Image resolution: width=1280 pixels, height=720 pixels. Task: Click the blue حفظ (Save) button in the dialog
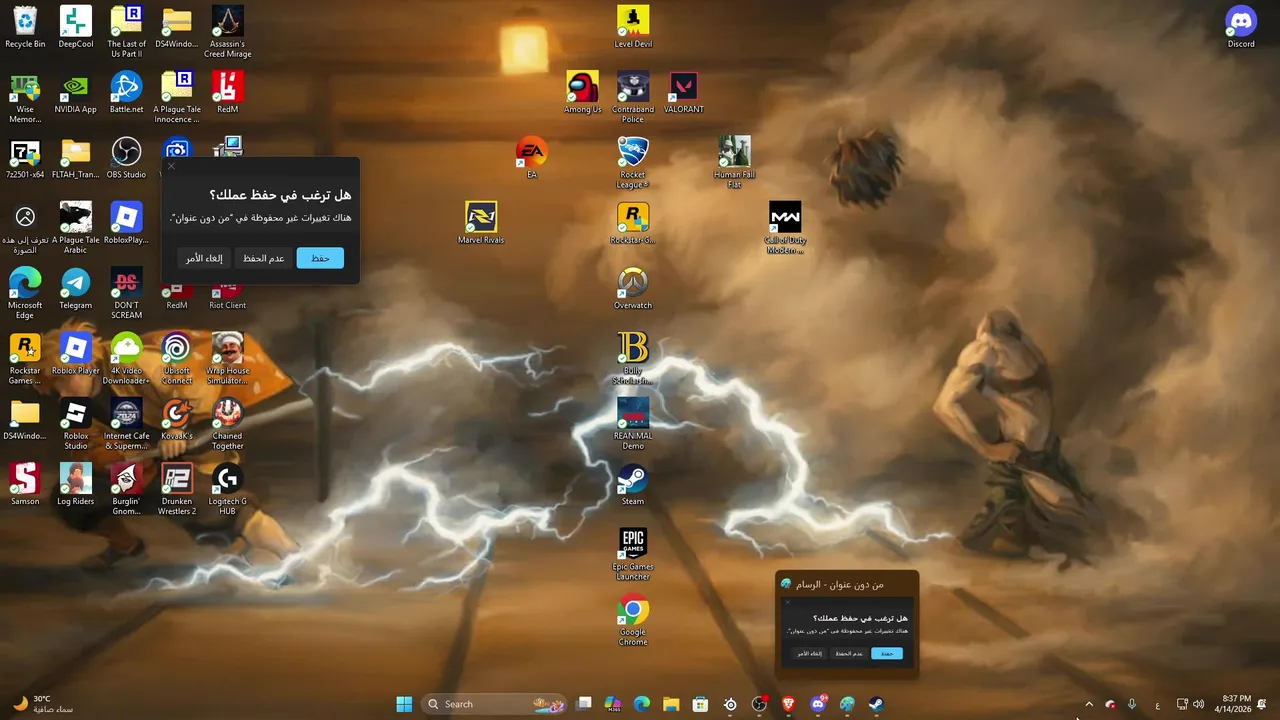click(x=320, y=258)
